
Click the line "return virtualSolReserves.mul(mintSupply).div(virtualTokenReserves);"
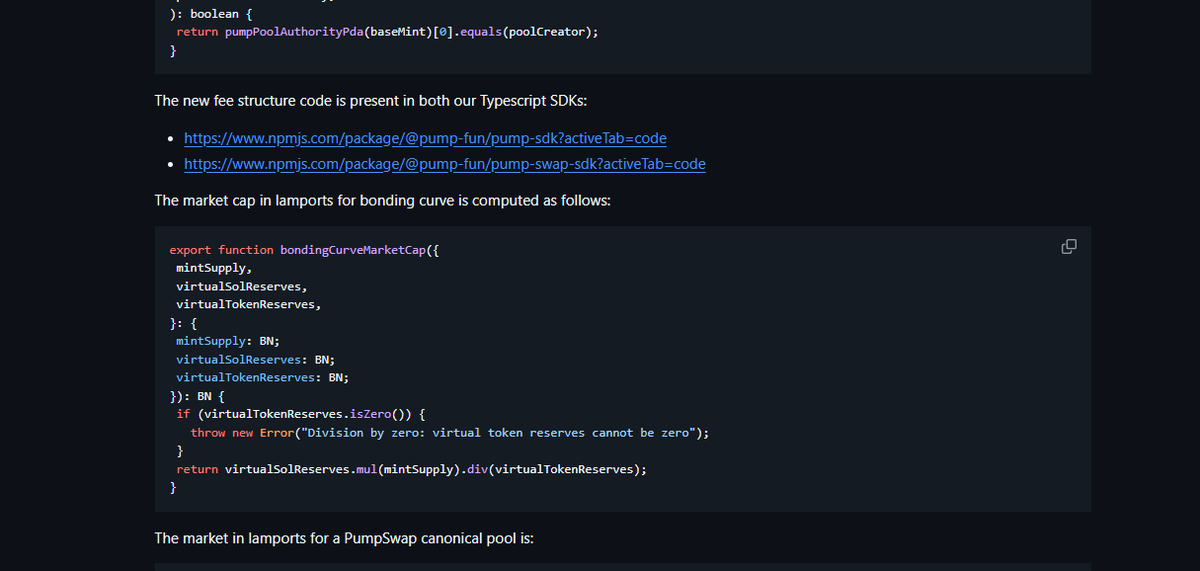pyautogui.click(x=411, y=469)
